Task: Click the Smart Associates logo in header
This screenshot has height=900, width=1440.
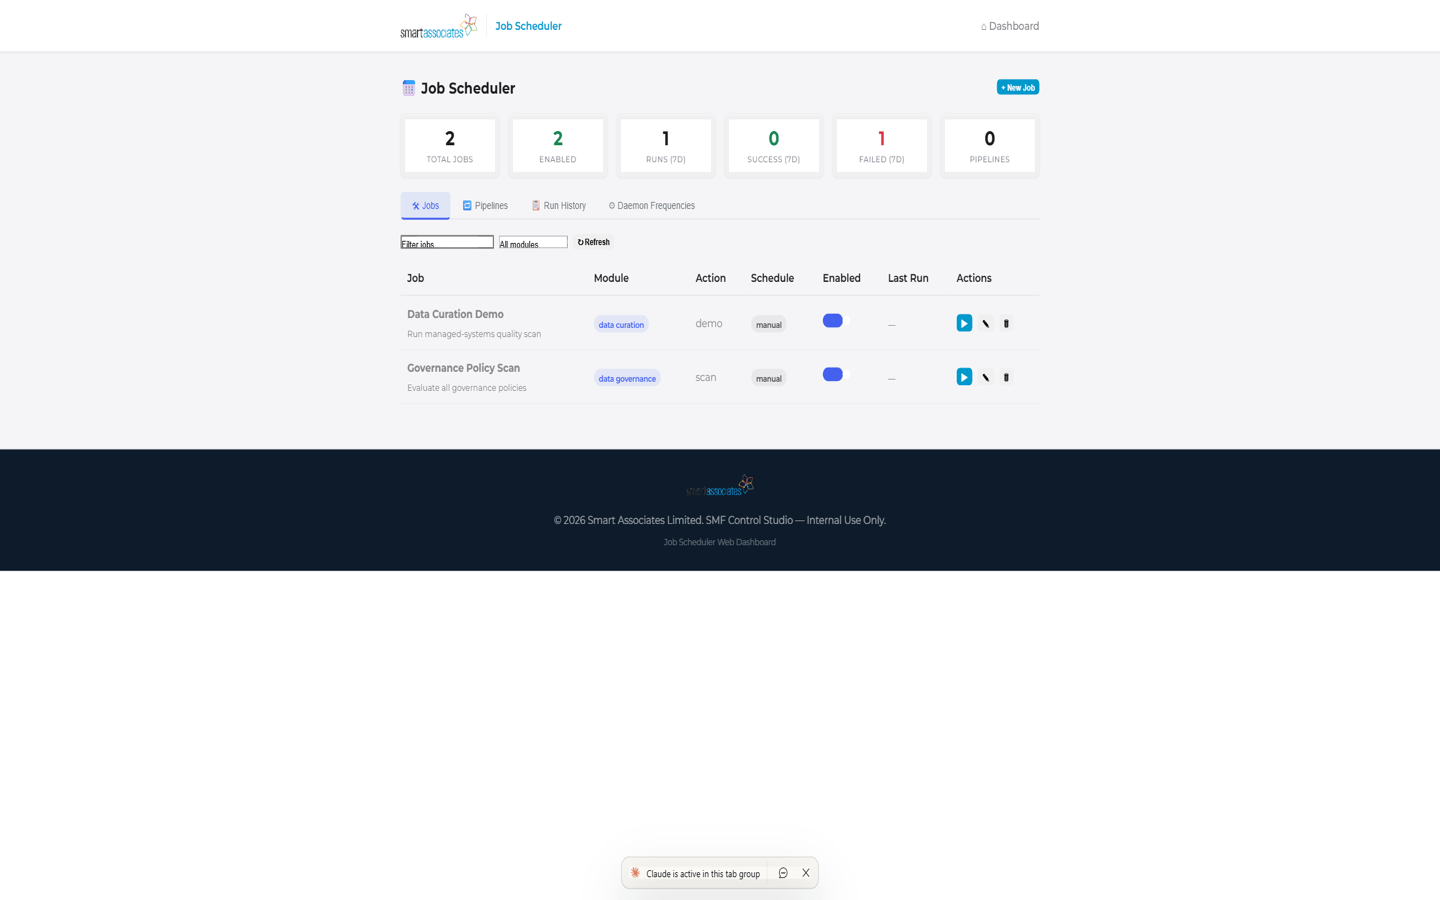Action: tap(438, 26)
